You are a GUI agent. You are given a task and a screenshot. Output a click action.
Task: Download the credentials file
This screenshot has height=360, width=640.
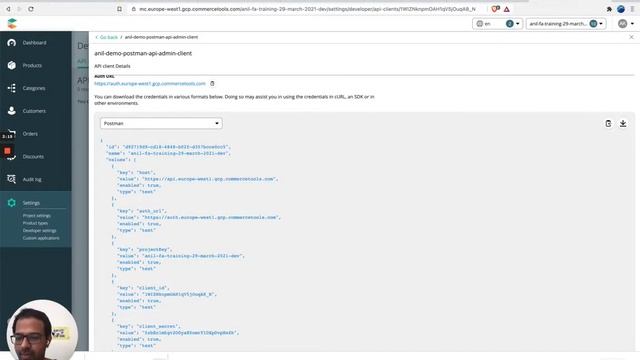(623, 123)
